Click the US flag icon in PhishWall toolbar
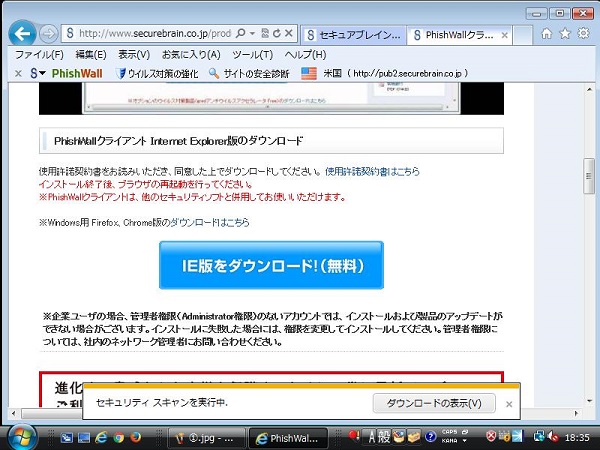The width and height of the screenshot is (600, 450). pos(309,73)
